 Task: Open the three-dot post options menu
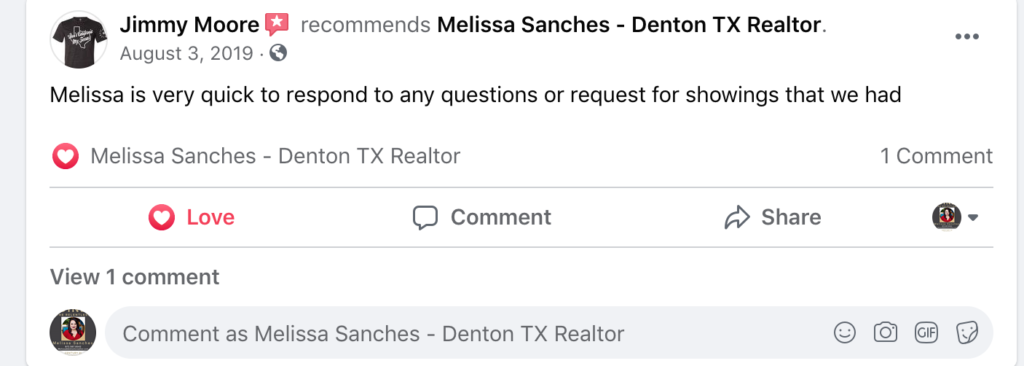point(967,37)
